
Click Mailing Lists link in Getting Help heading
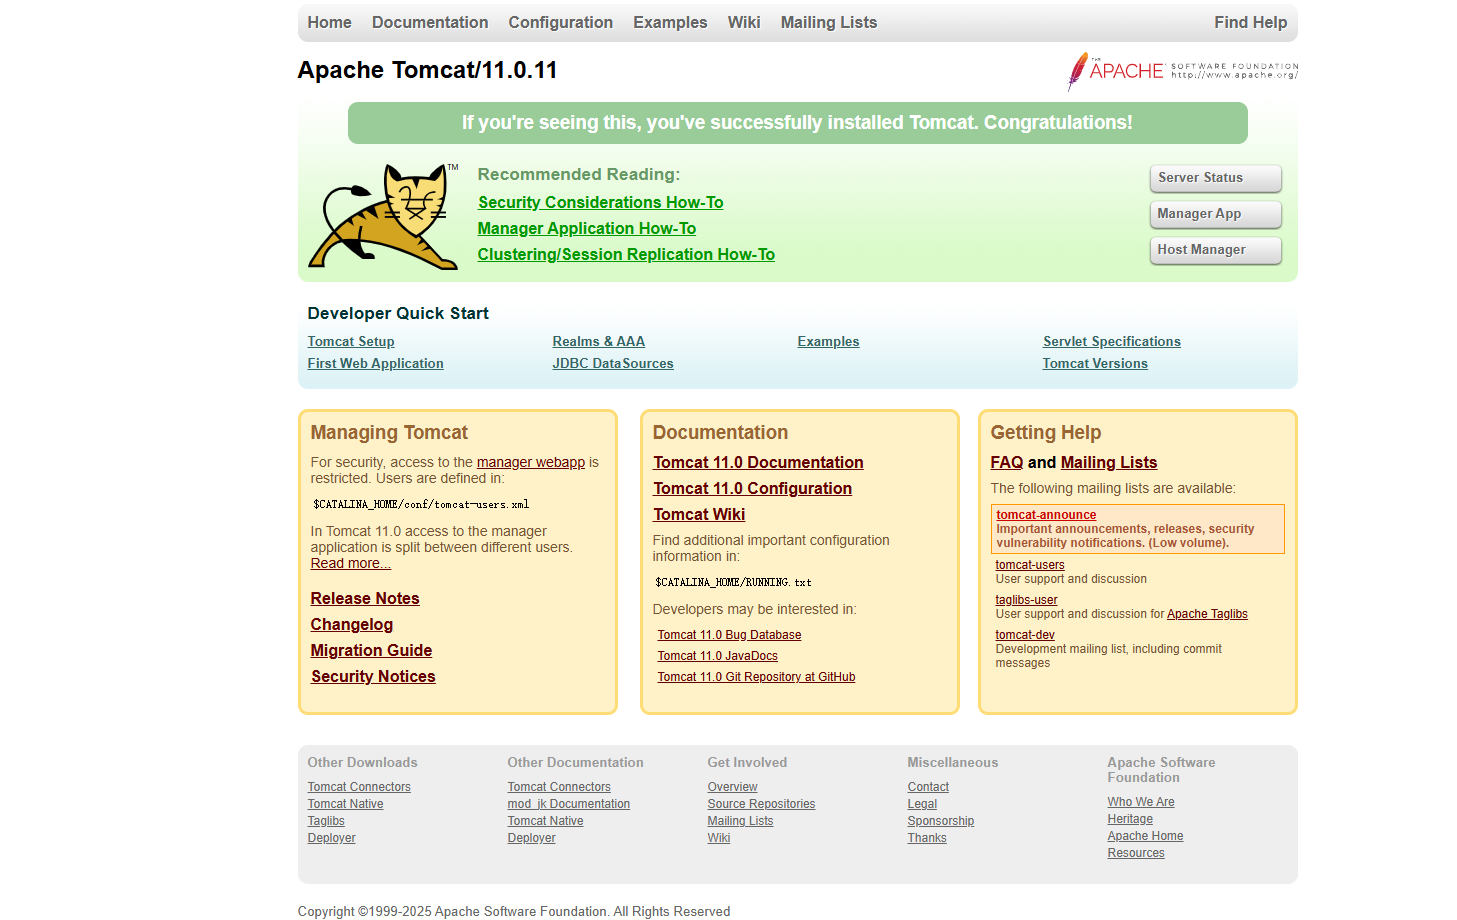tap(1109, 462)
